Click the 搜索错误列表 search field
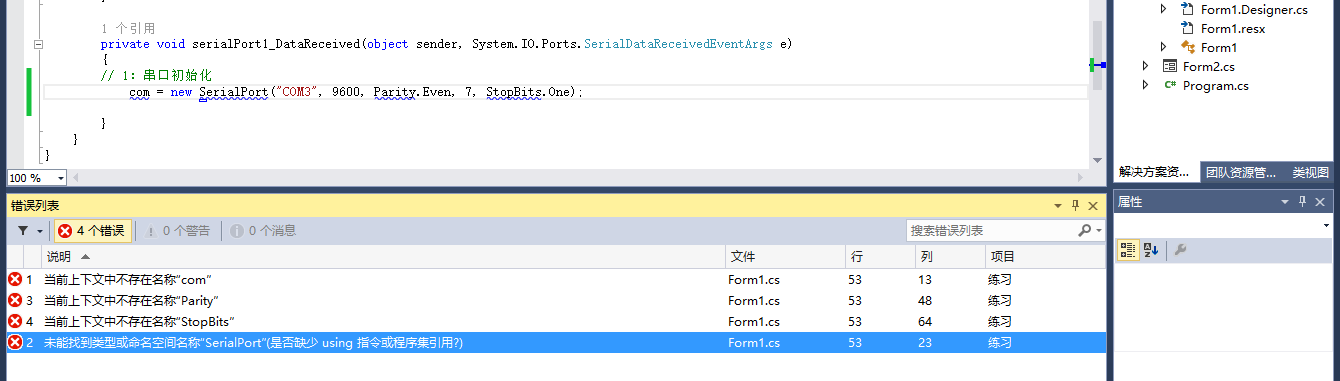Screen dimensions: 1340x381 (x=992, y=231)
